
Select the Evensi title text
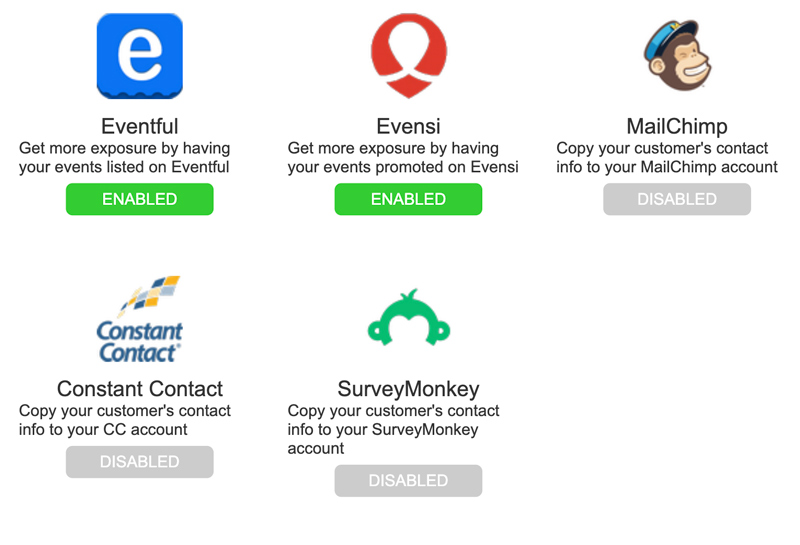408,126
